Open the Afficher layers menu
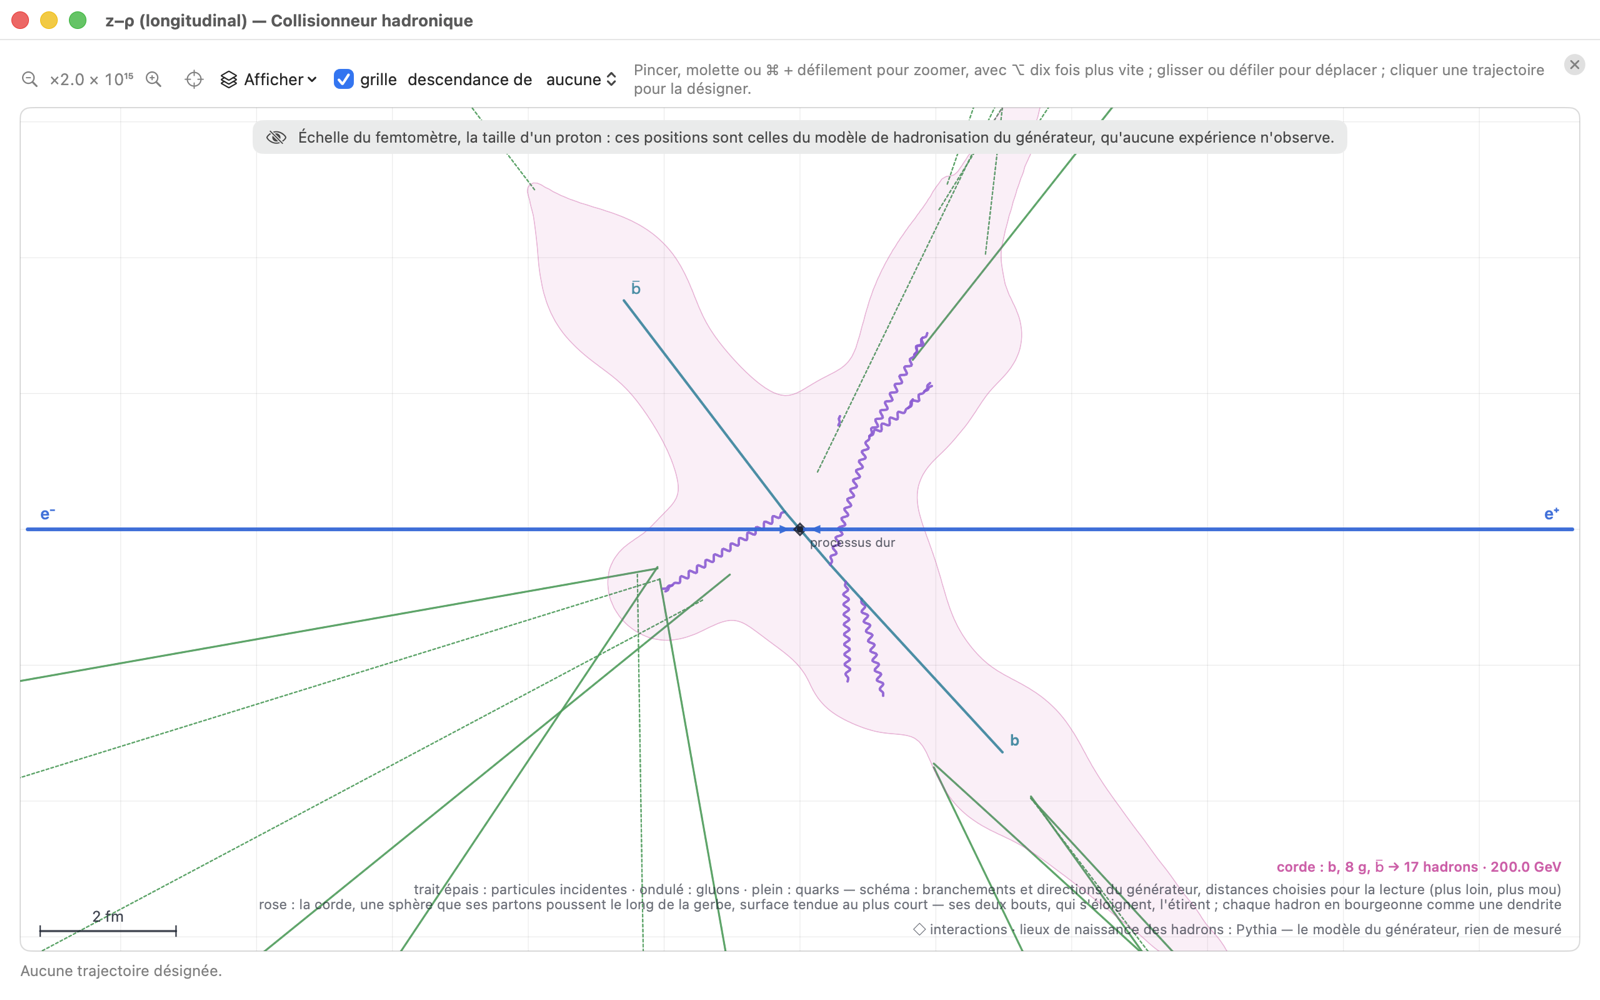 tap(269, 79)
